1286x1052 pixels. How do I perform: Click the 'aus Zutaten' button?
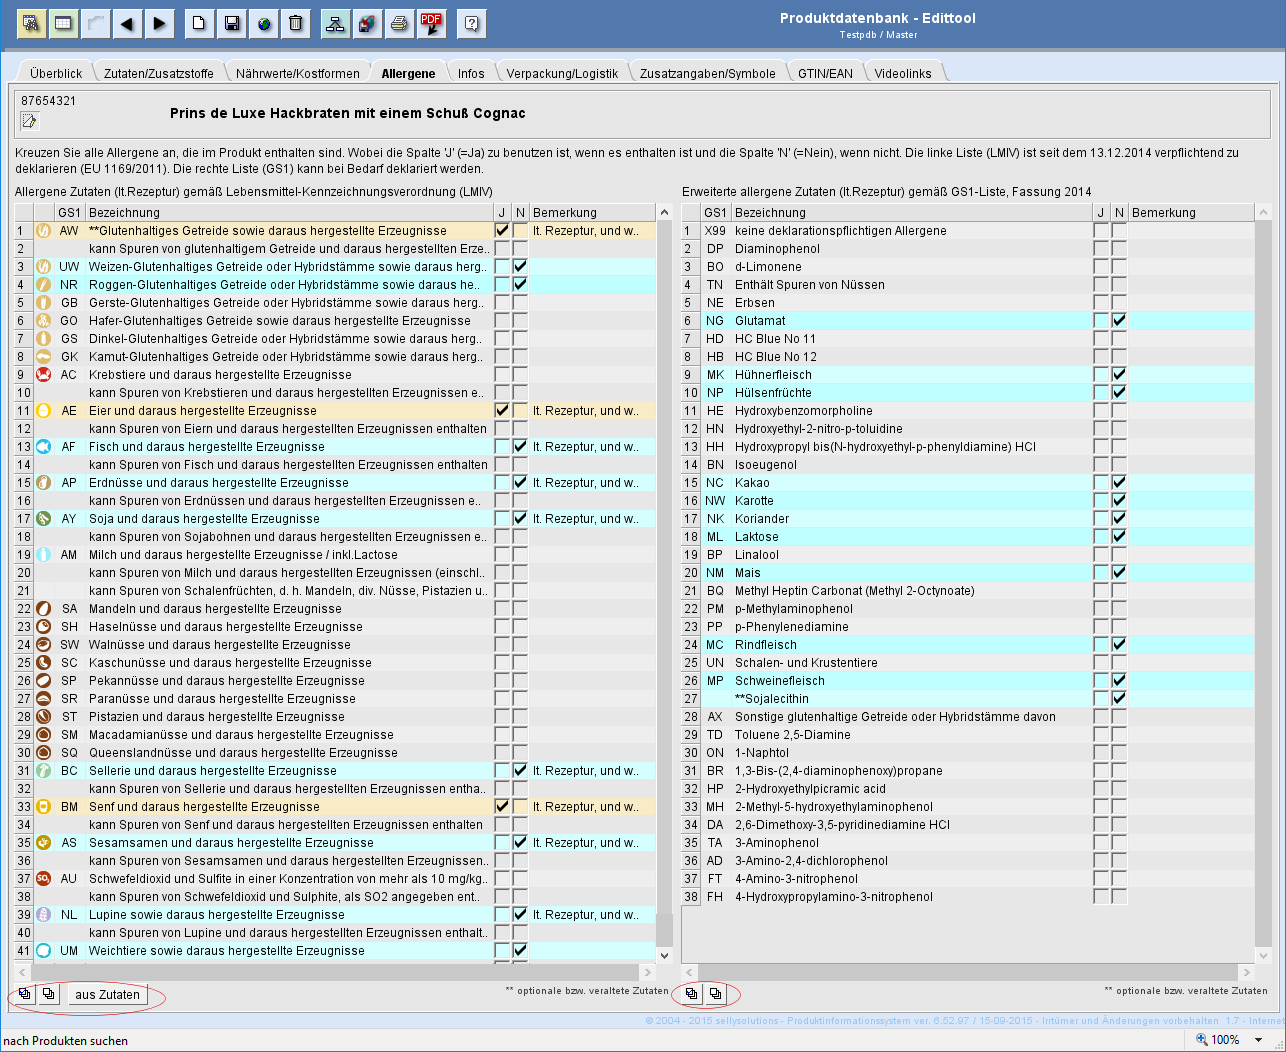(107, 994)
